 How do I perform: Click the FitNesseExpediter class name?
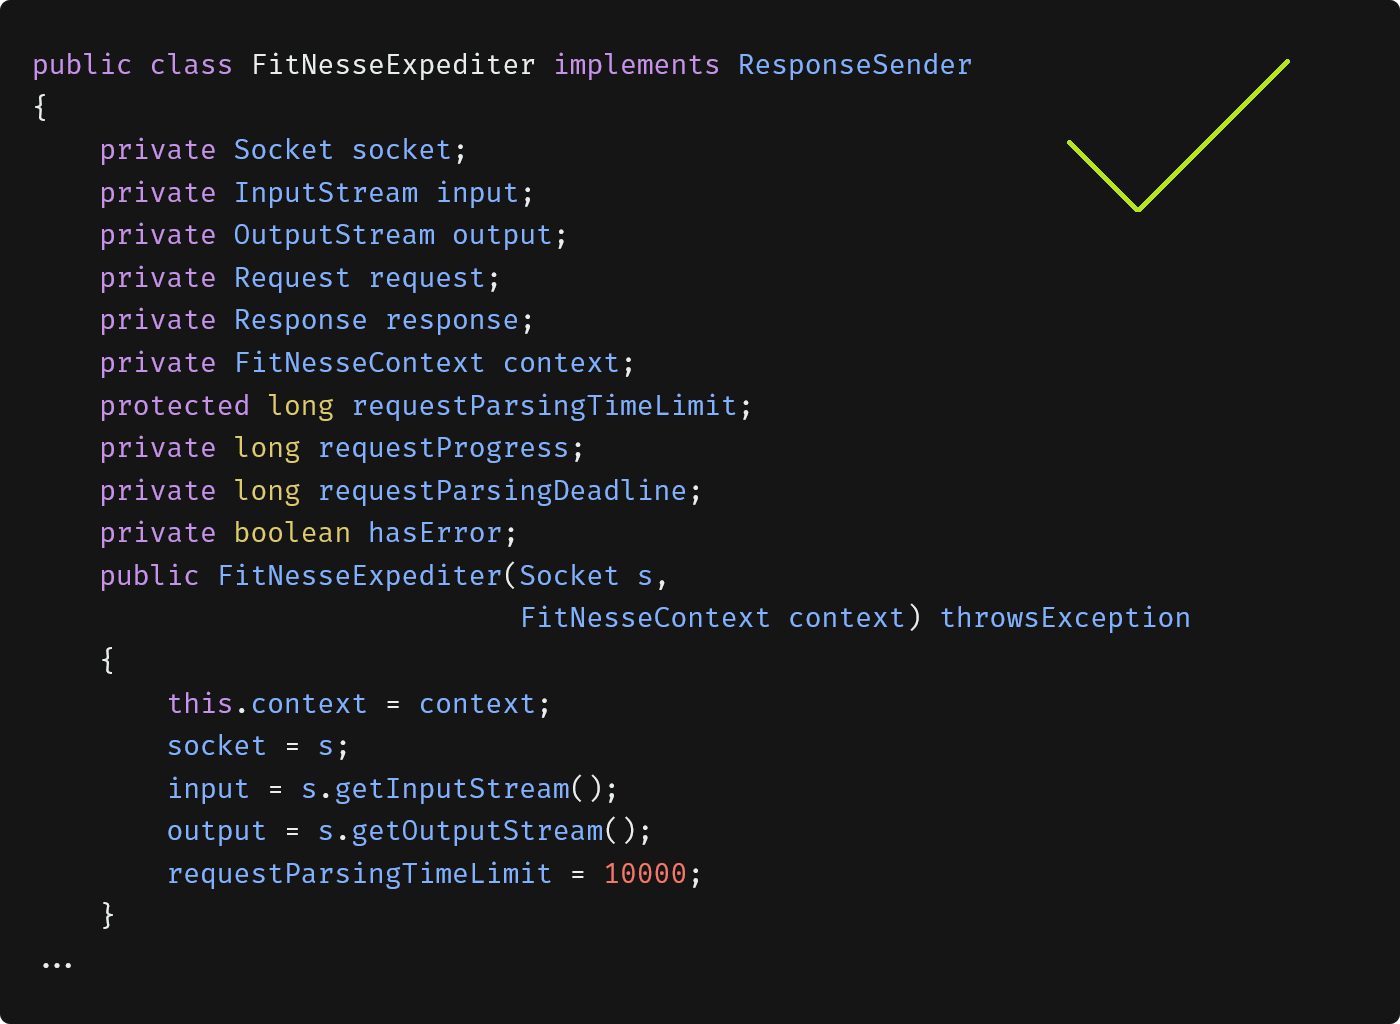(x=393, y=65)
